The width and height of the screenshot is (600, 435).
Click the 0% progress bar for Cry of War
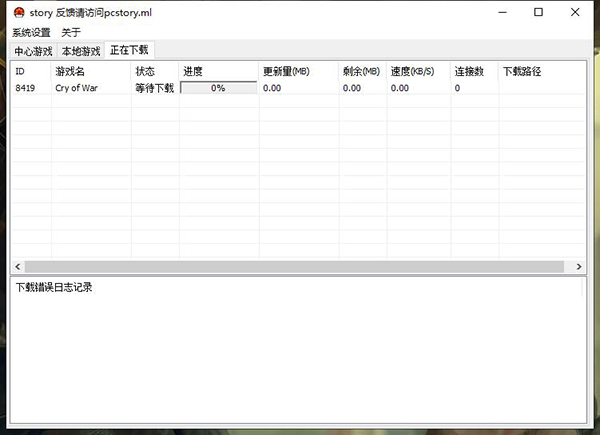tap(218, 88)
